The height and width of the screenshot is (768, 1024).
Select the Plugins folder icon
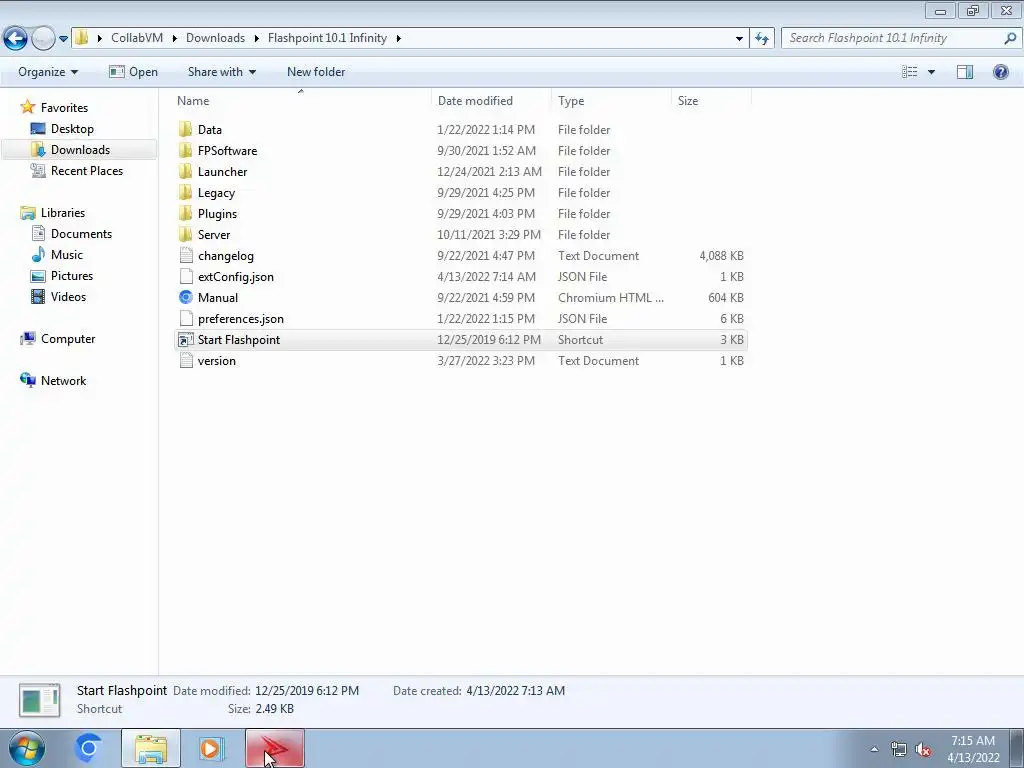185,214
